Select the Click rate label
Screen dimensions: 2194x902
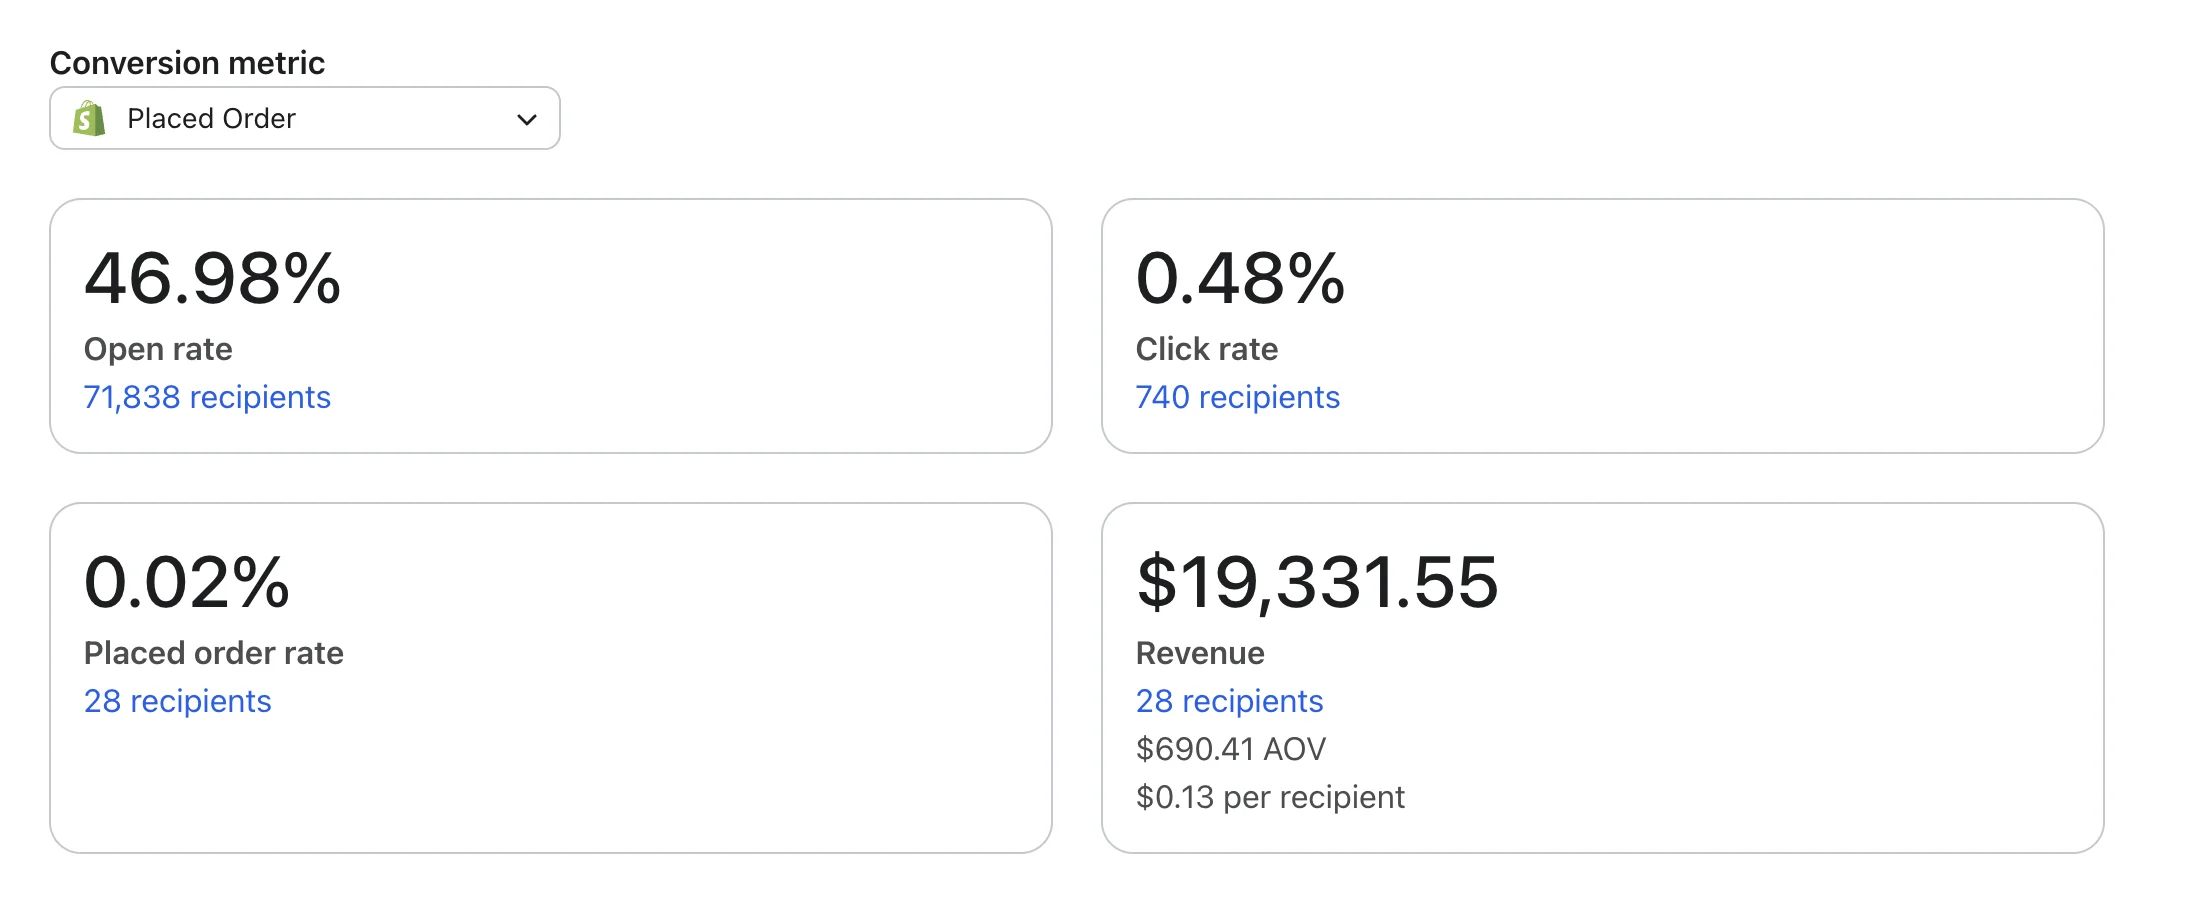click(1206, 349)
